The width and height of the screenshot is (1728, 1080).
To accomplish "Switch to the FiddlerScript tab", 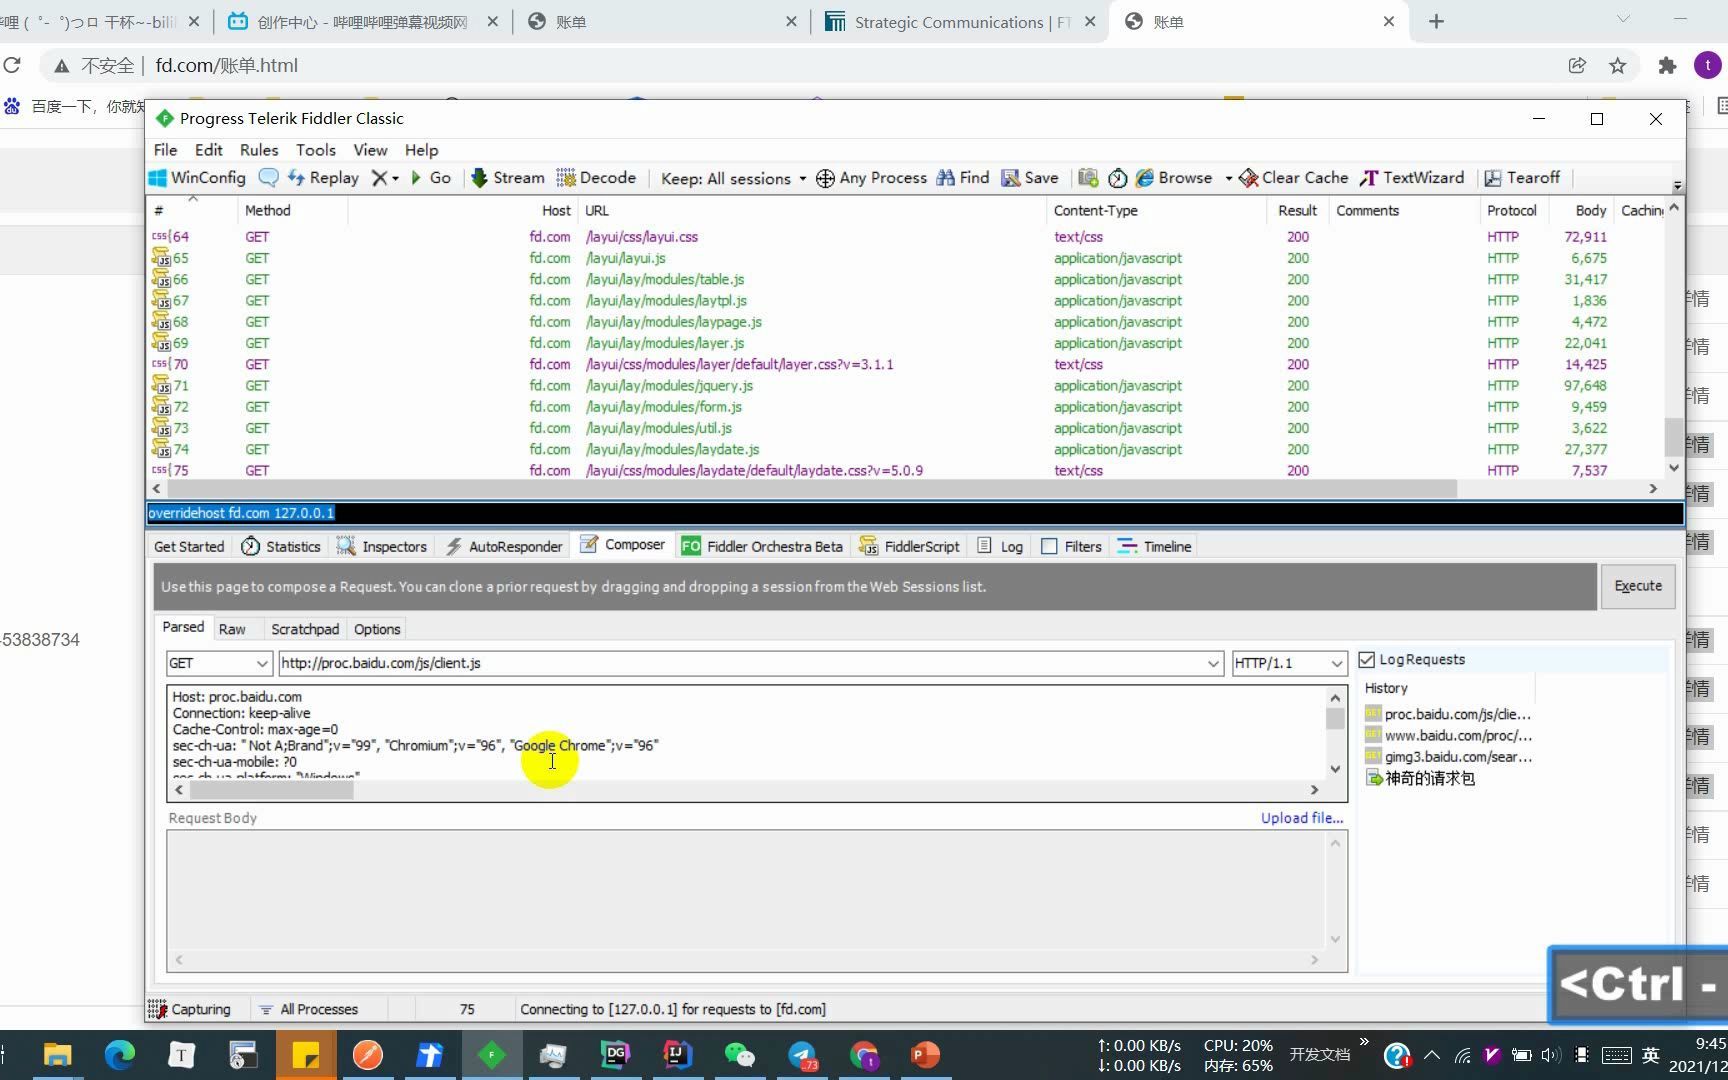I will point(909,546).
